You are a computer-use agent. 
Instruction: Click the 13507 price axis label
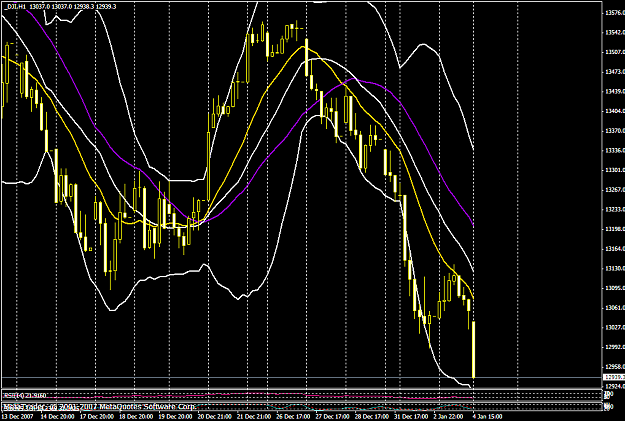click(x=615, y=52)
